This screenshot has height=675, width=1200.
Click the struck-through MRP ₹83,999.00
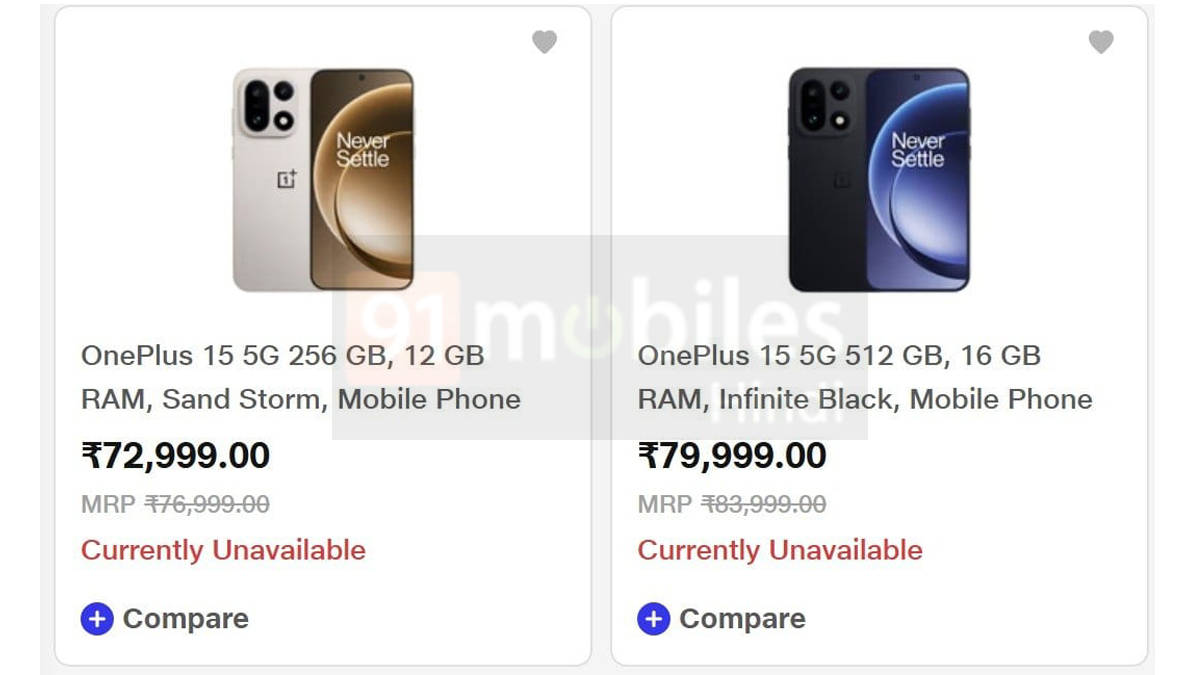tap(764, 505)
